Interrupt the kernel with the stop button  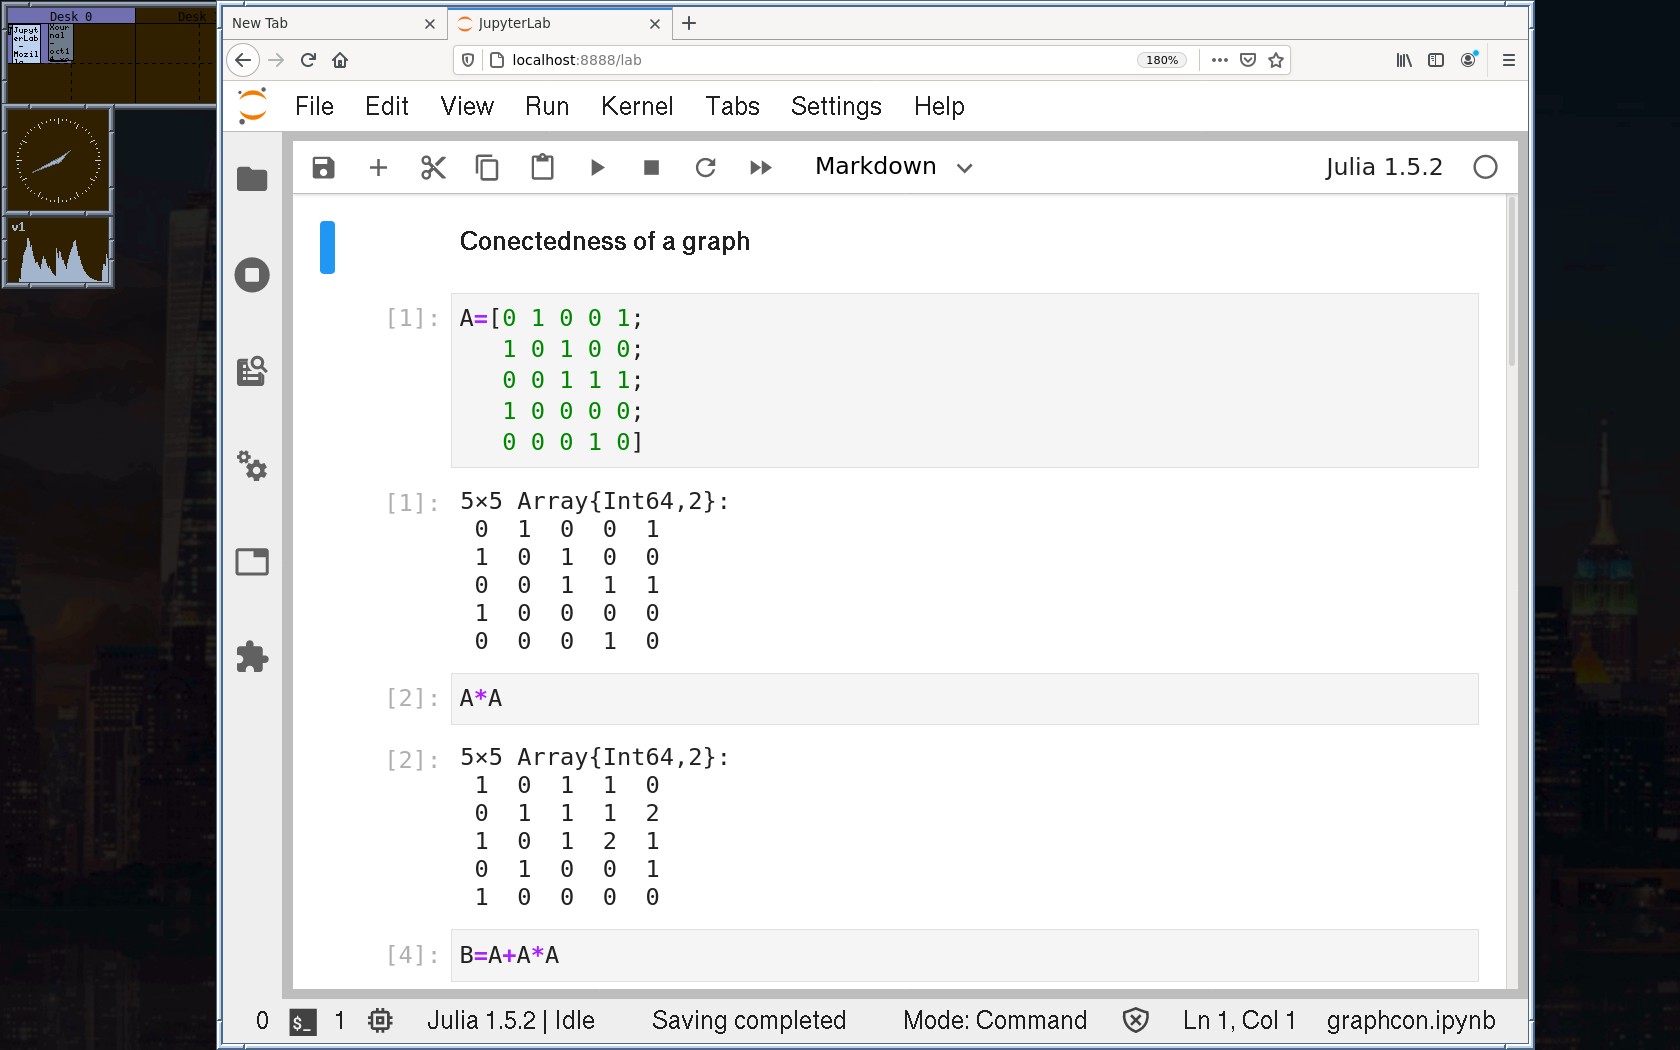pyautogui.click(x=651, y=167)
